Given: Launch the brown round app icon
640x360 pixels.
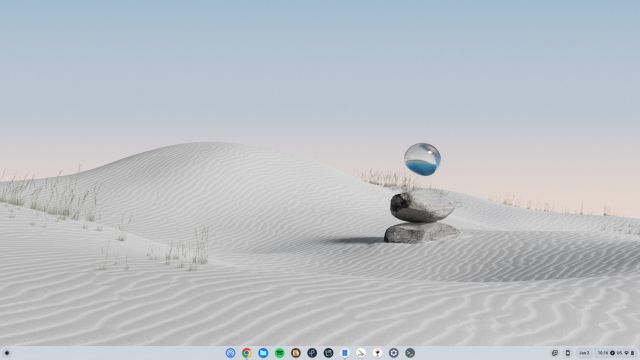Looking at the screenshot, I should [x=296, y=353].
